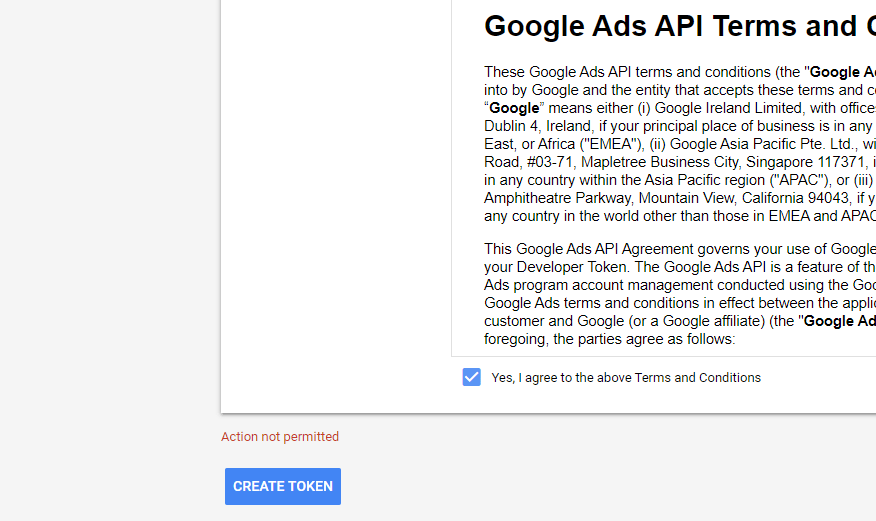
Task: Click the "Action not permitted" error message
Action: click(x=280, y=437)
